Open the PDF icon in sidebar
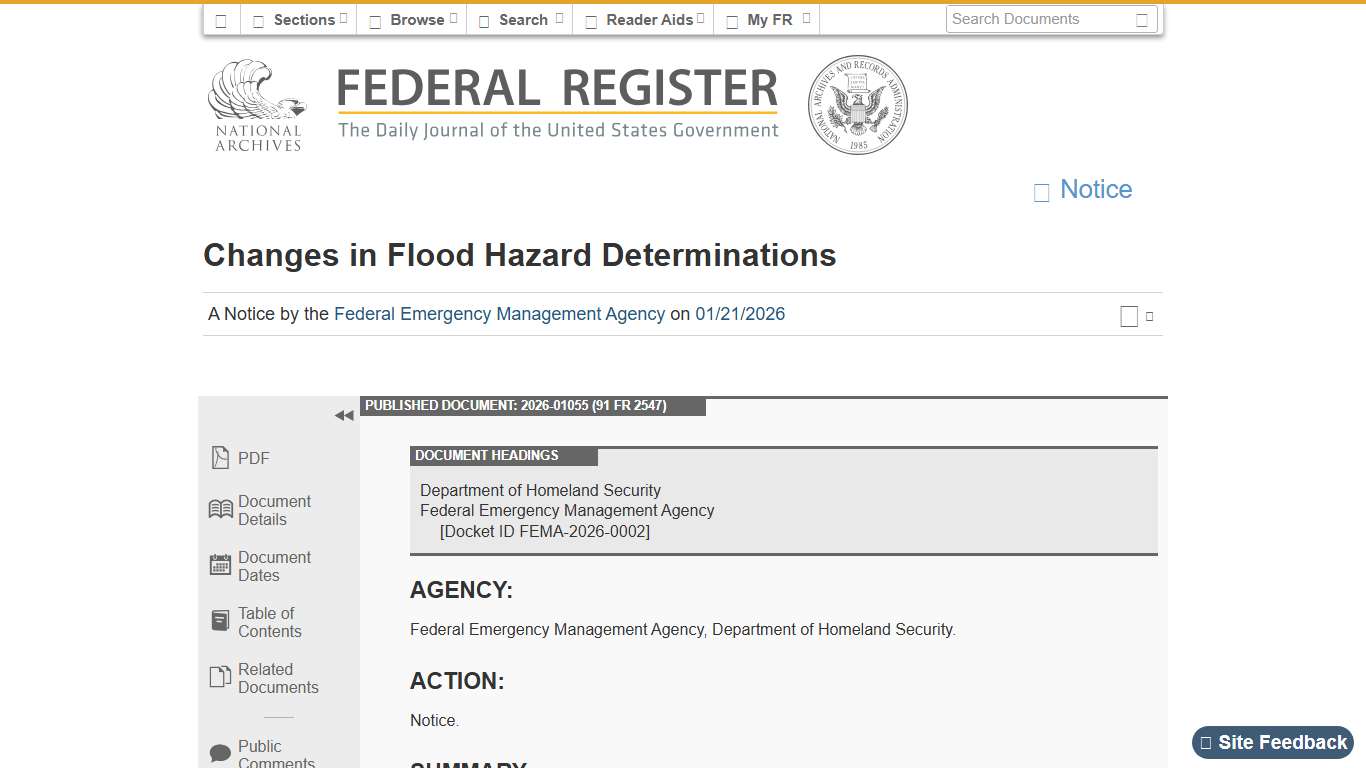This screenshot has width=1366, height=768. tap(220, 458)
